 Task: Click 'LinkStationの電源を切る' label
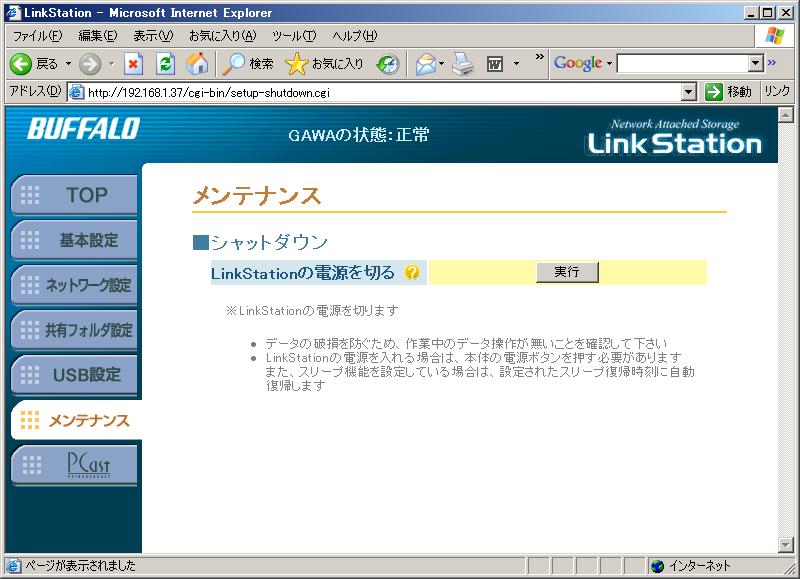pos(303,273)
